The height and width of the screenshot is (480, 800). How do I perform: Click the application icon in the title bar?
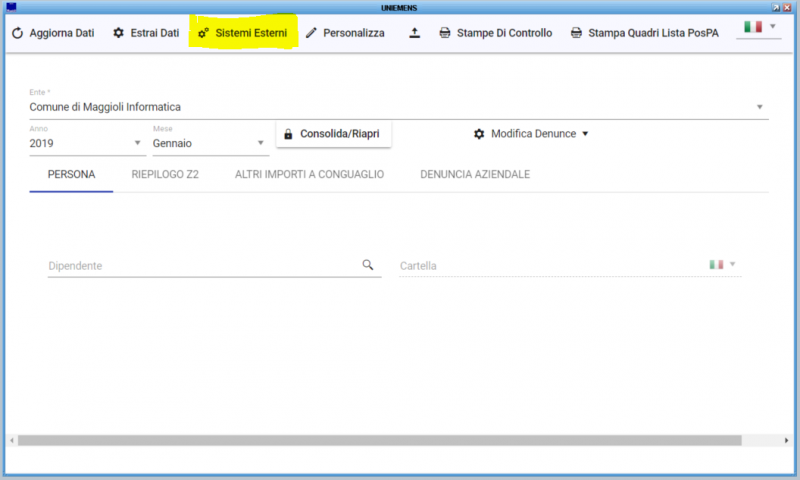tap(11, 7)
